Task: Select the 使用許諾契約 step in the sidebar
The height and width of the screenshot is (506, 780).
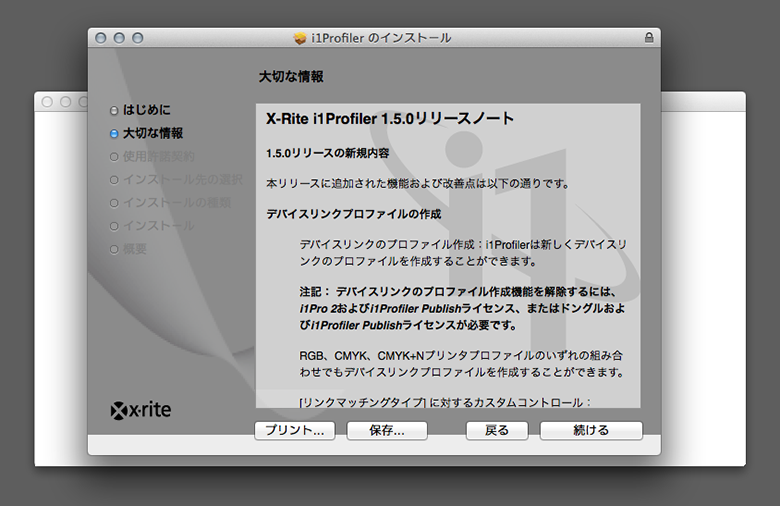Action: tap(158, 156)
